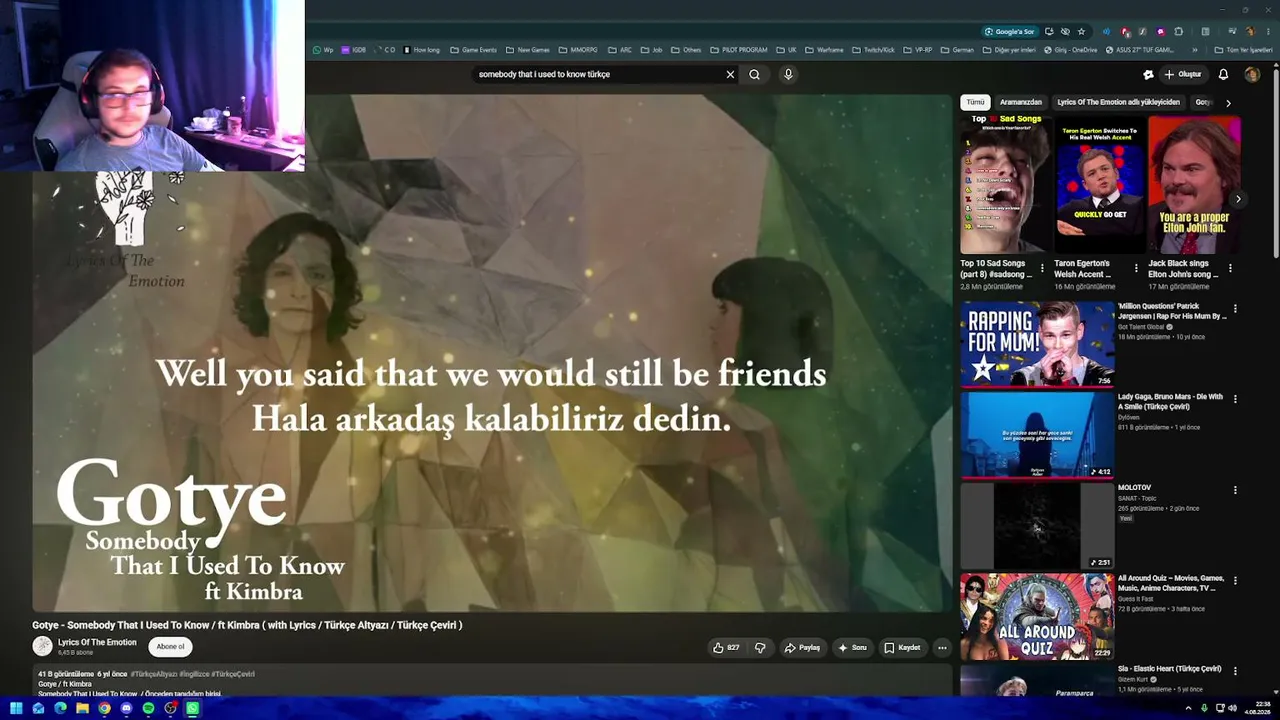Like the video with thumbs up
The image size is (1280, 720).
pos(726,648)
